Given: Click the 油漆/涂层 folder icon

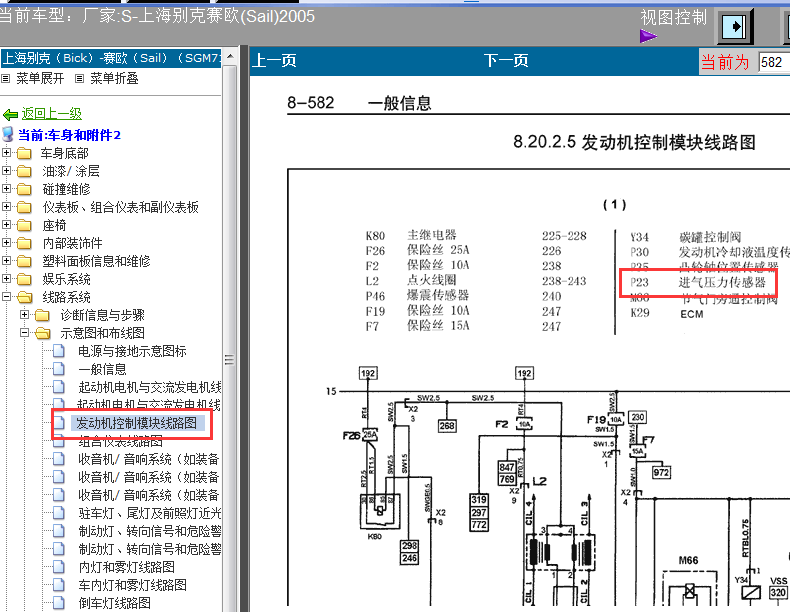Looking at the screenshot, I should click(x=24, y=171).
